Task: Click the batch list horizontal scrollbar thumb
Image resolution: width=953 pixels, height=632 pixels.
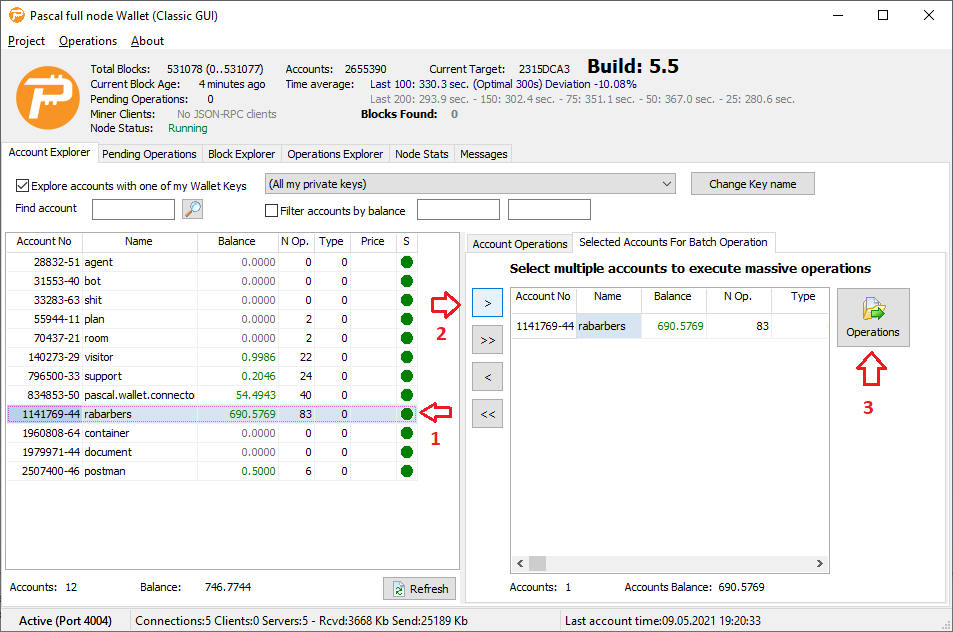Action: point(537,563)
